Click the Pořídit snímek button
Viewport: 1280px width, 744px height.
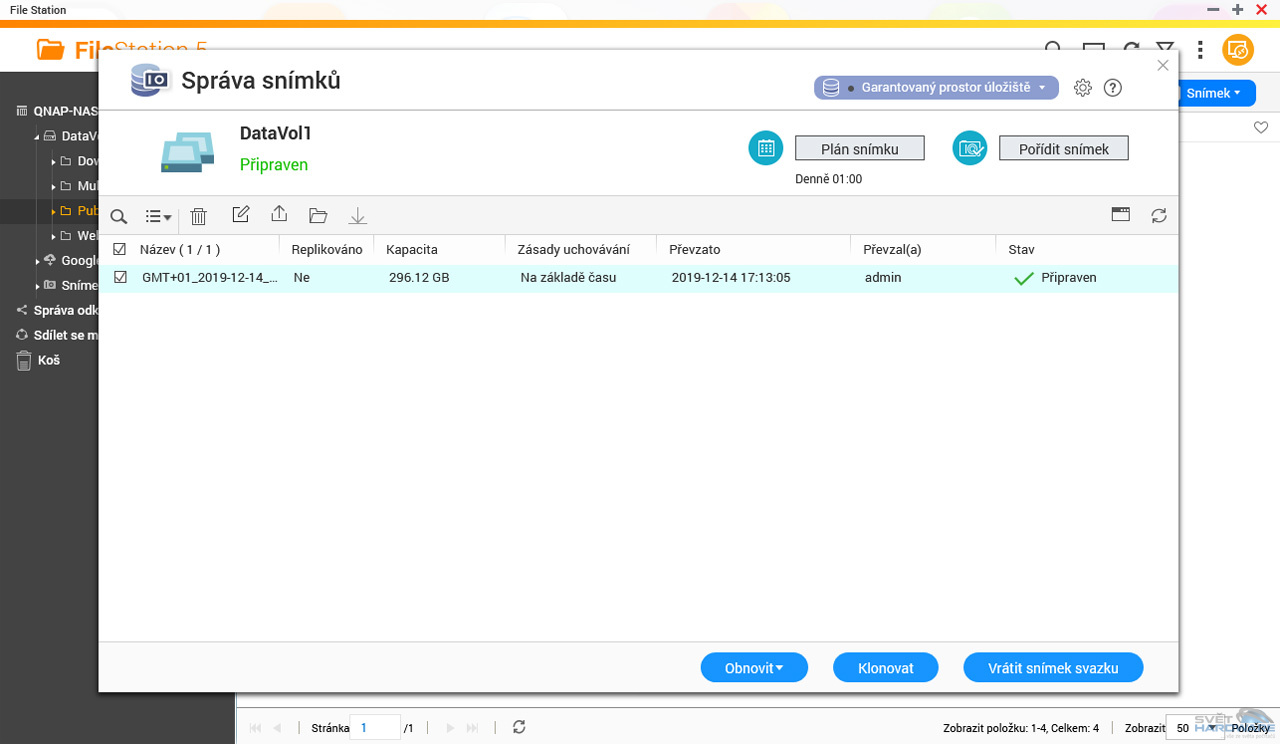[1063, 149]
